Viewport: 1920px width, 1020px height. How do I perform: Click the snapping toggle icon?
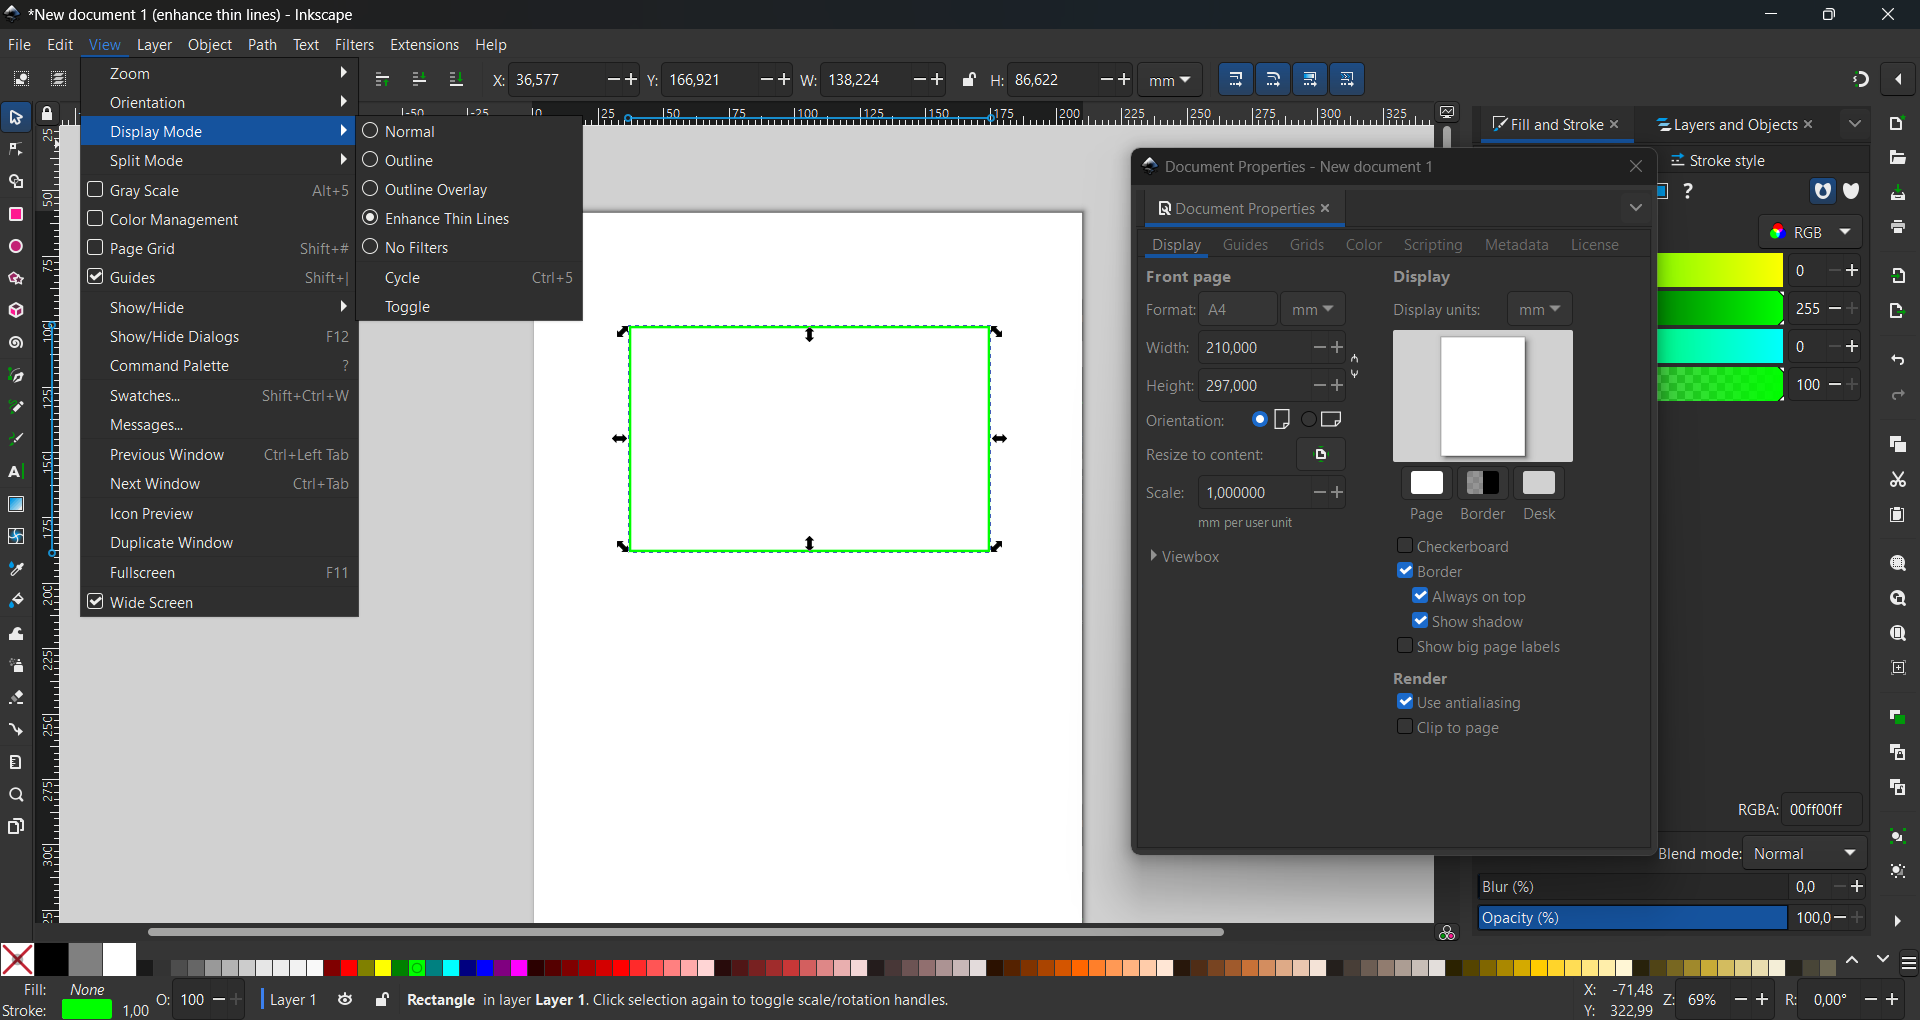pos(1861,80)
